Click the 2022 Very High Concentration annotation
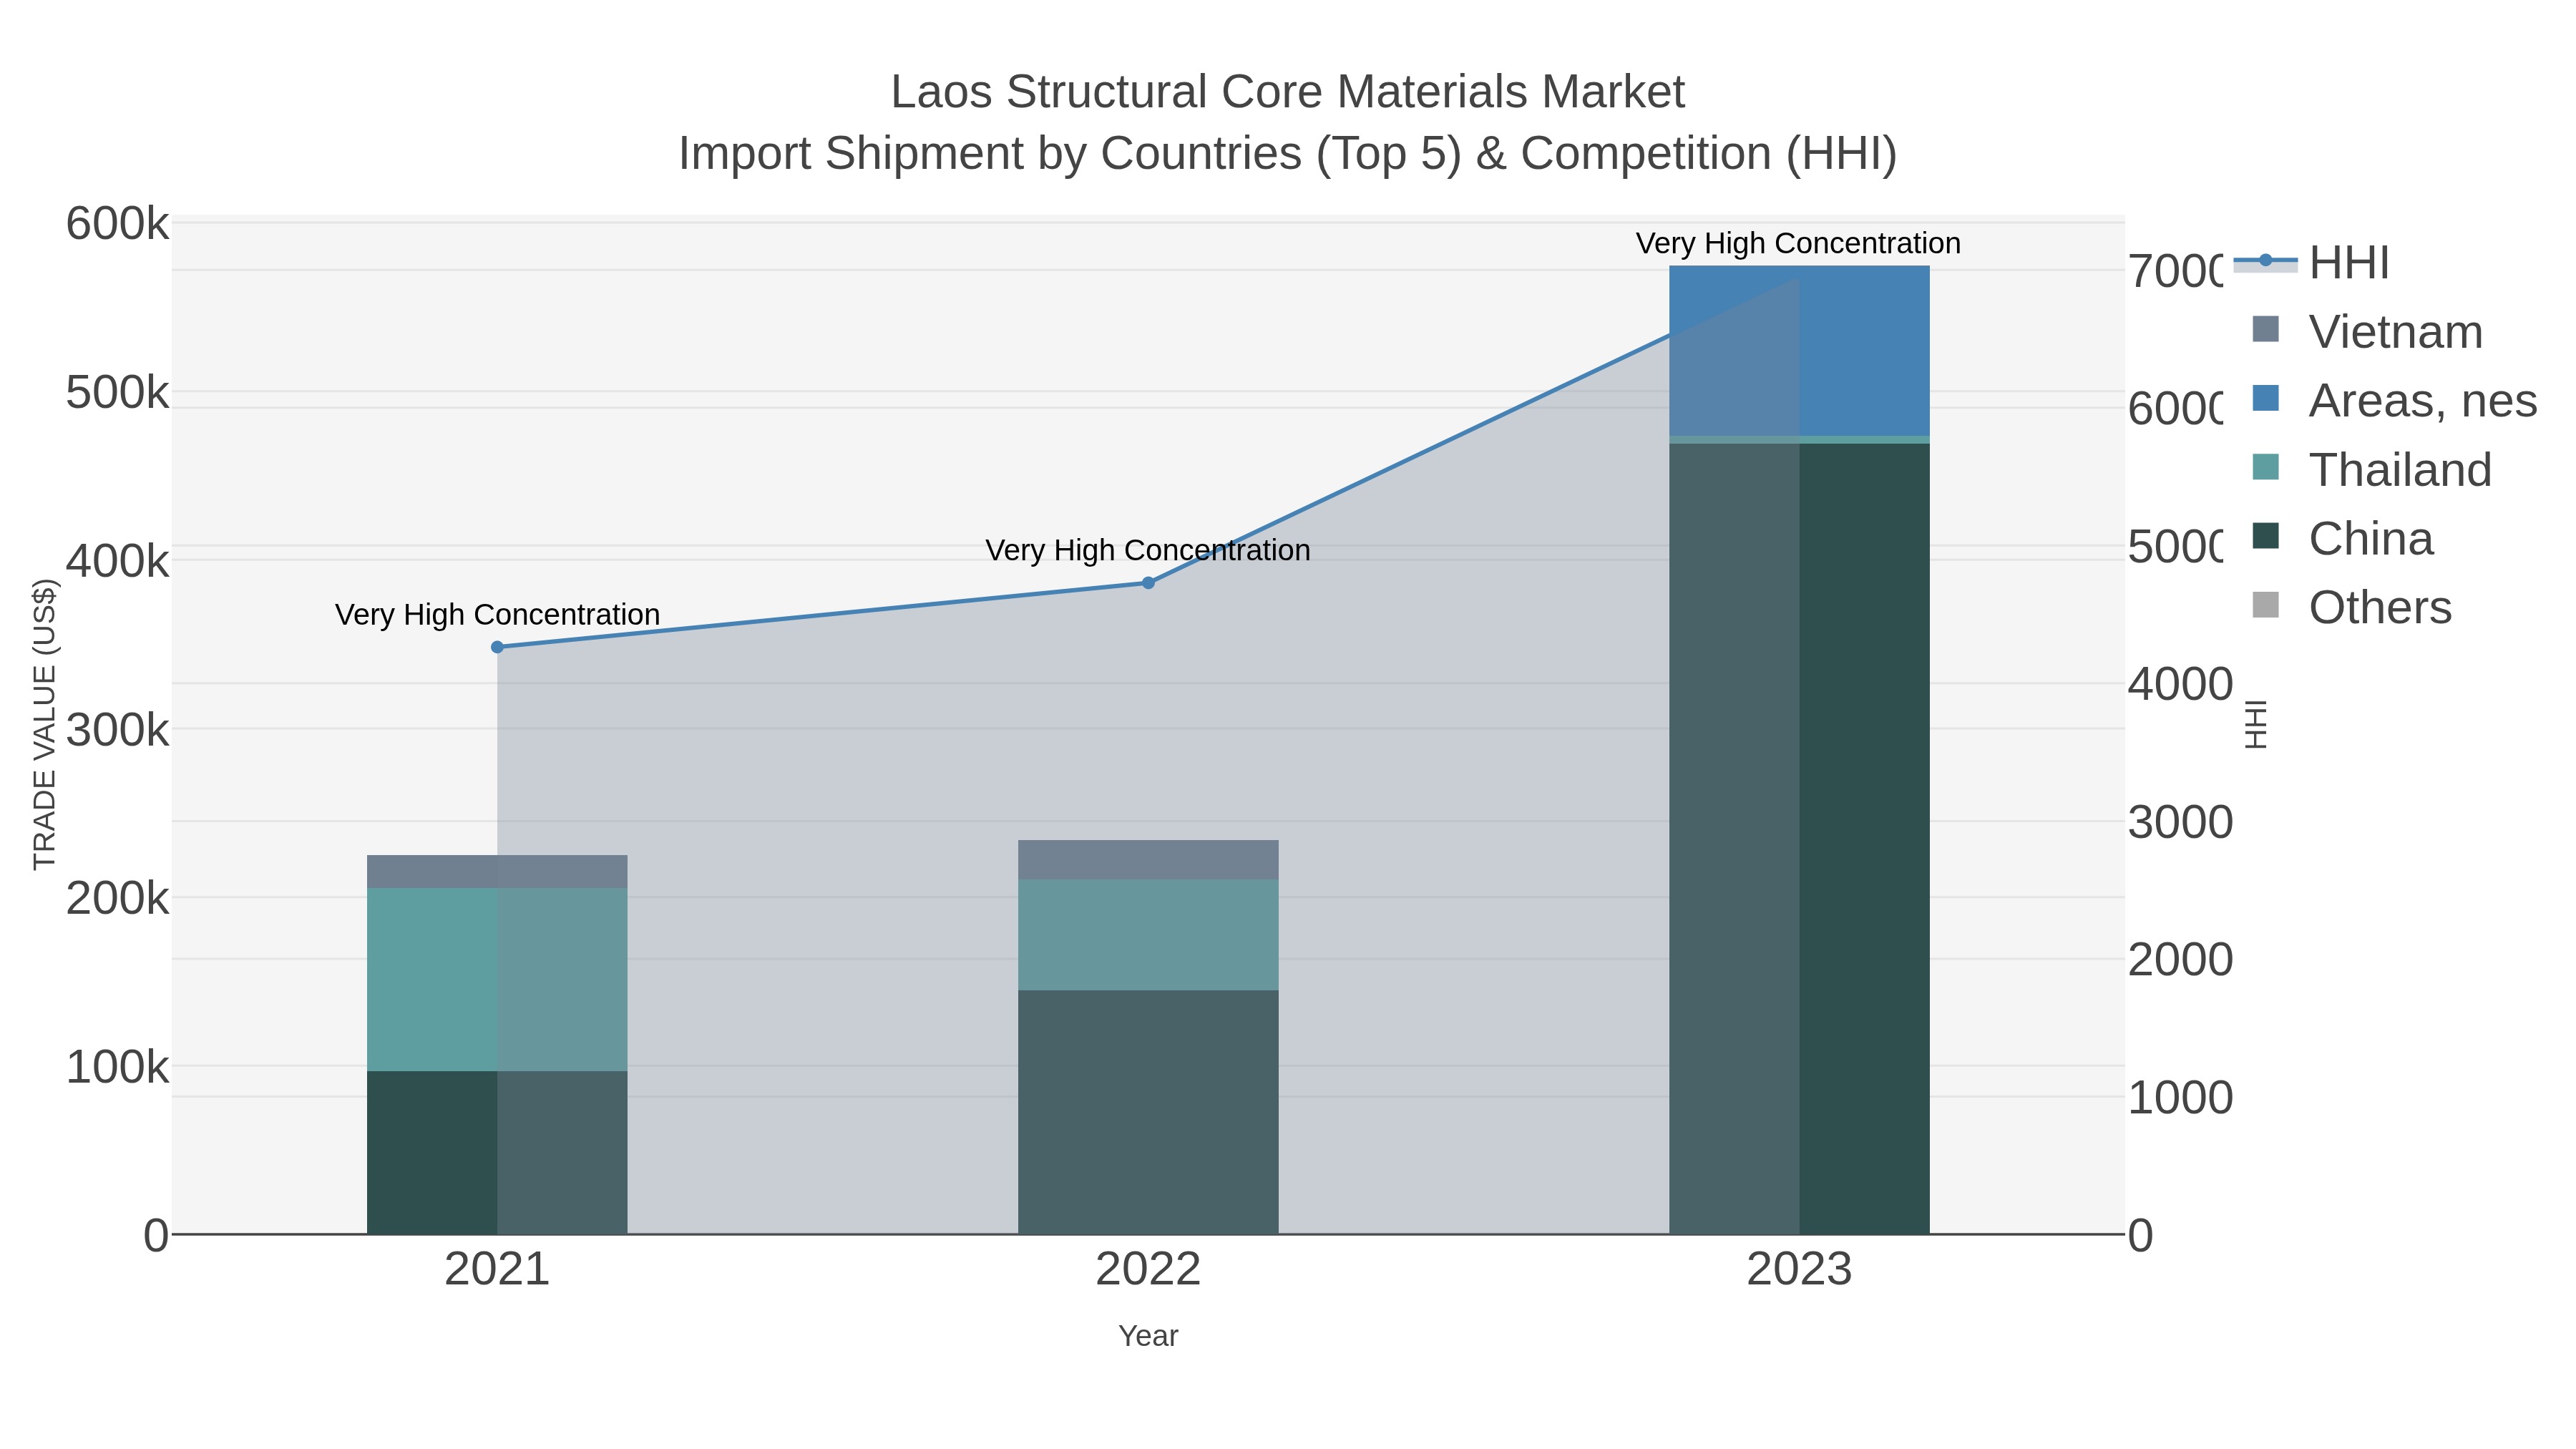Screen dimensions: 2576x1449 (1148, 550)
